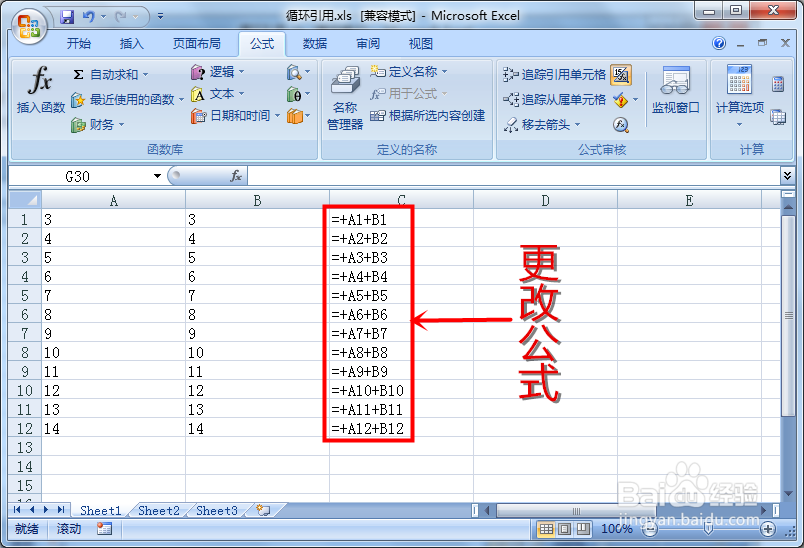The image size is (804, 548).
Task: Undo the last action
Action: click(89, 17)
